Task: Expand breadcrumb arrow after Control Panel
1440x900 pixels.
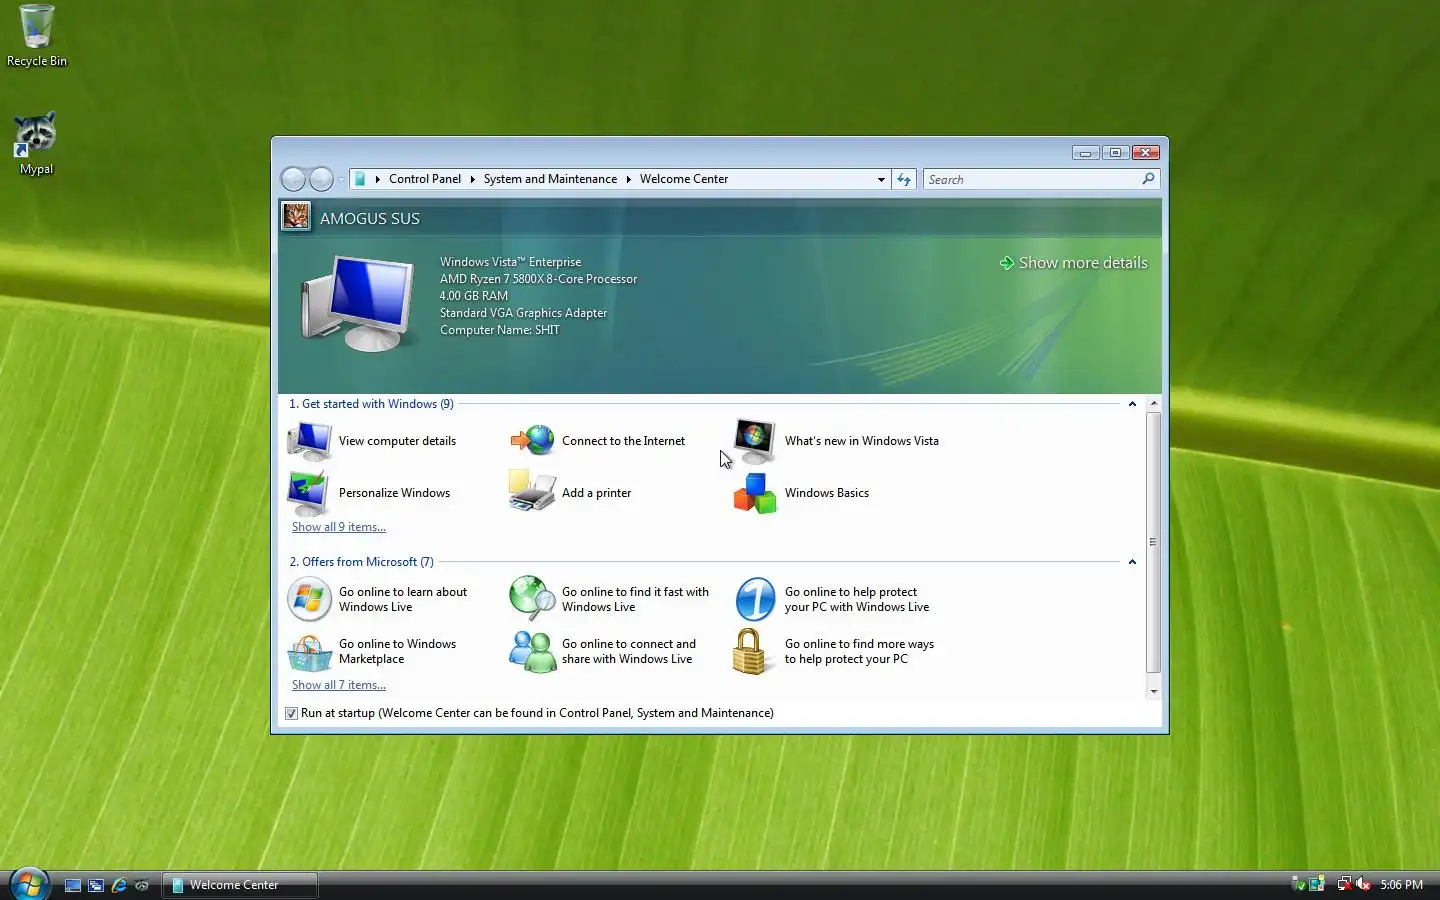Action: tap(472, 179)
